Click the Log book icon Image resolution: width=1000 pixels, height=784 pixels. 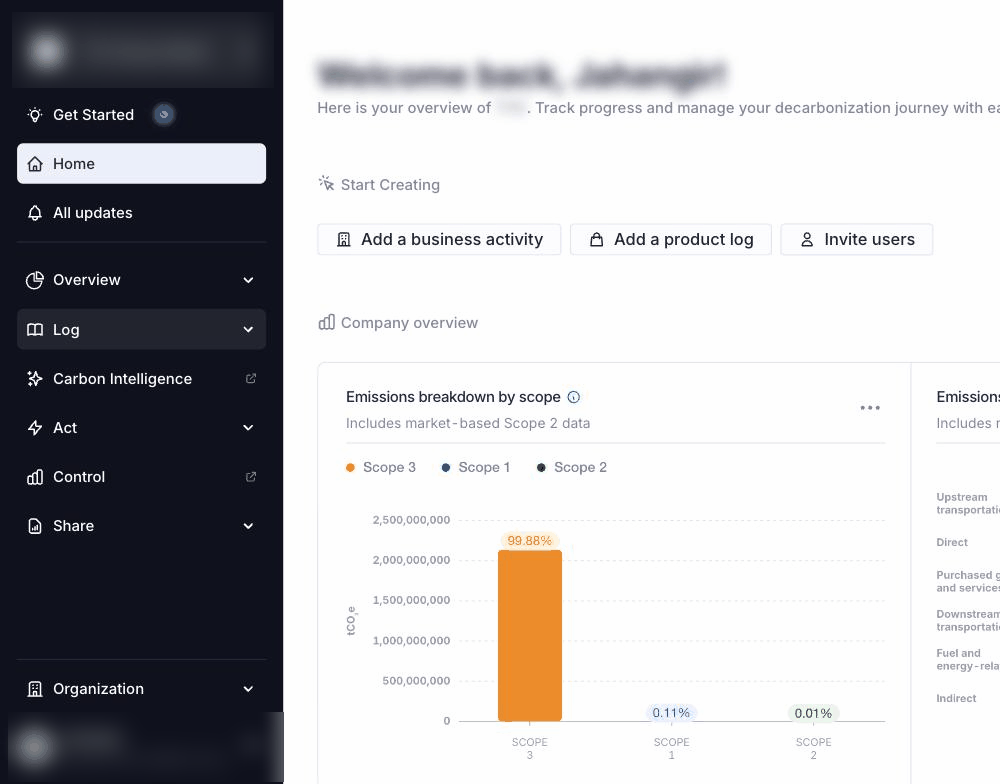[35, 330]
